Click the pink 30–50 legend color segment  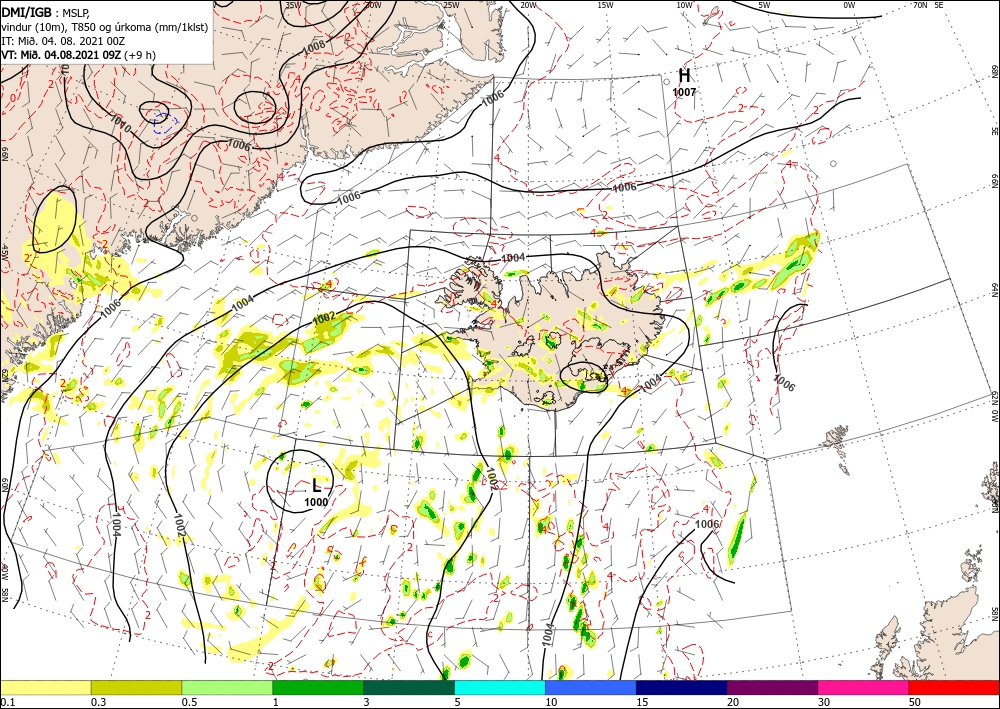864,687
